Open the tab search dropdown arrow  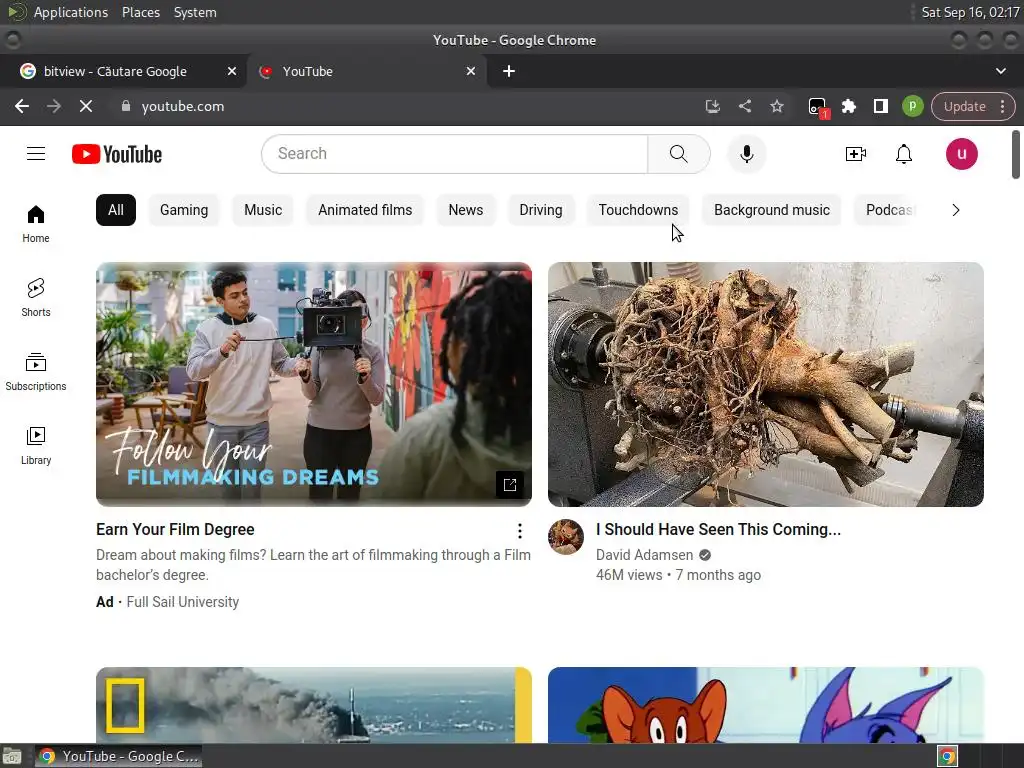point(1000,71)
